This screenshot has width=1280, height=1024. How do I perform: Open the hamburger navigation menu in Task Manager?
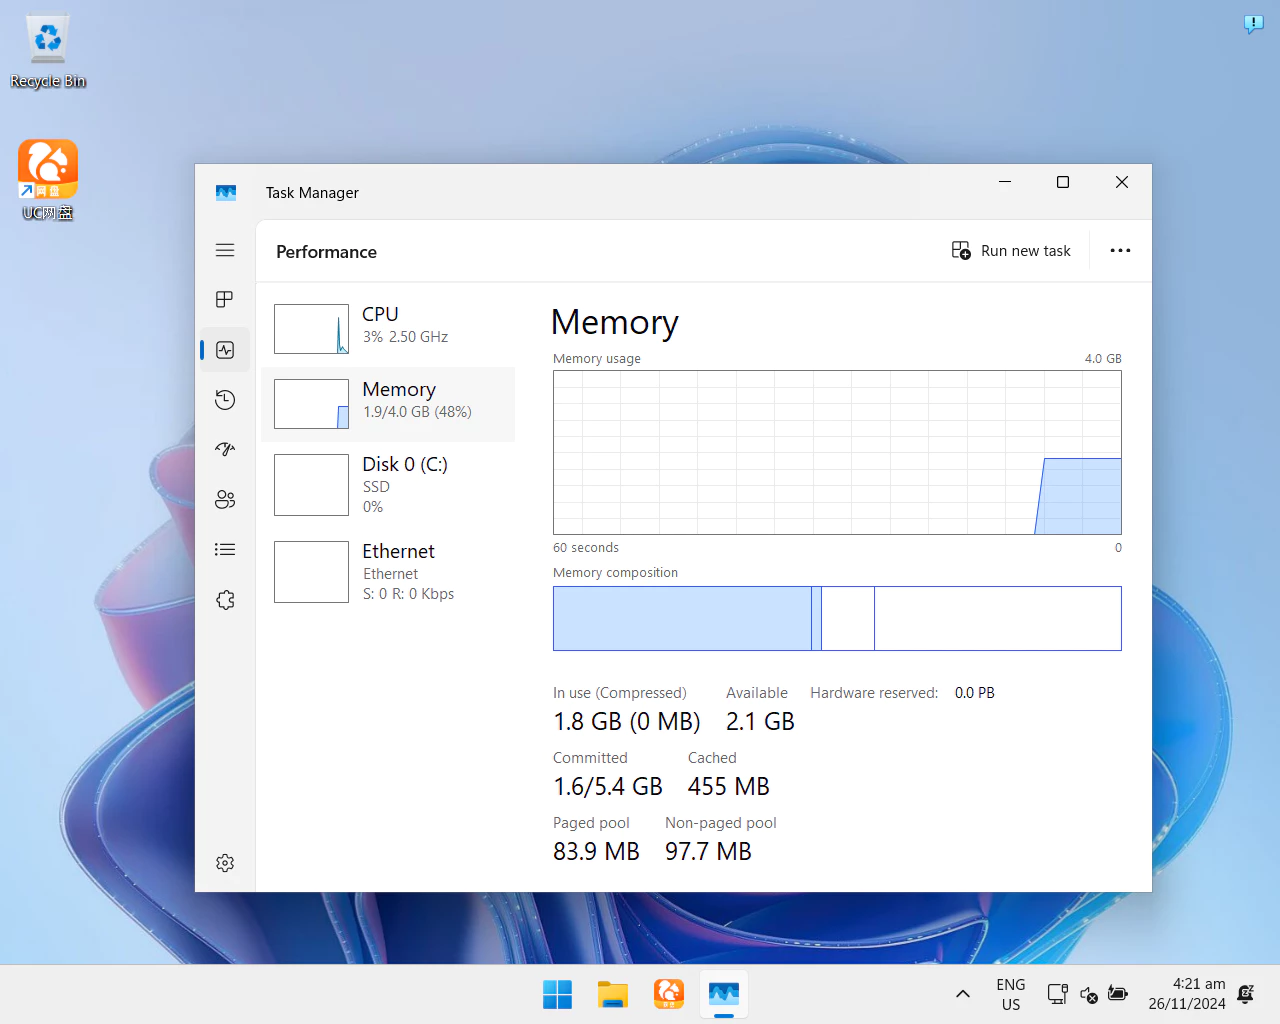(x=225, y=250)
